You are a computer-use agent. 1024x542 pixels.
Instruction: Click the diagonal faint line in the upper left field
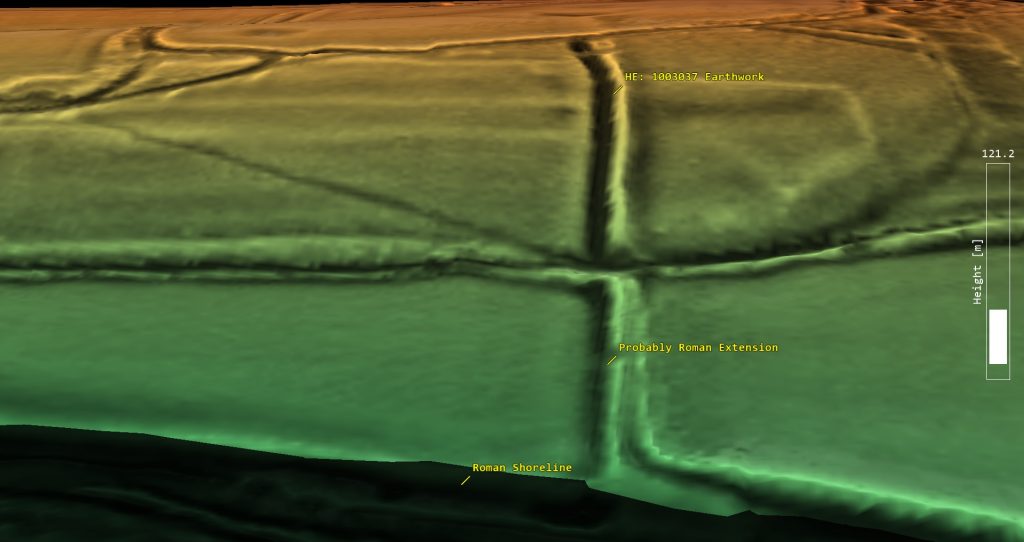300,180
